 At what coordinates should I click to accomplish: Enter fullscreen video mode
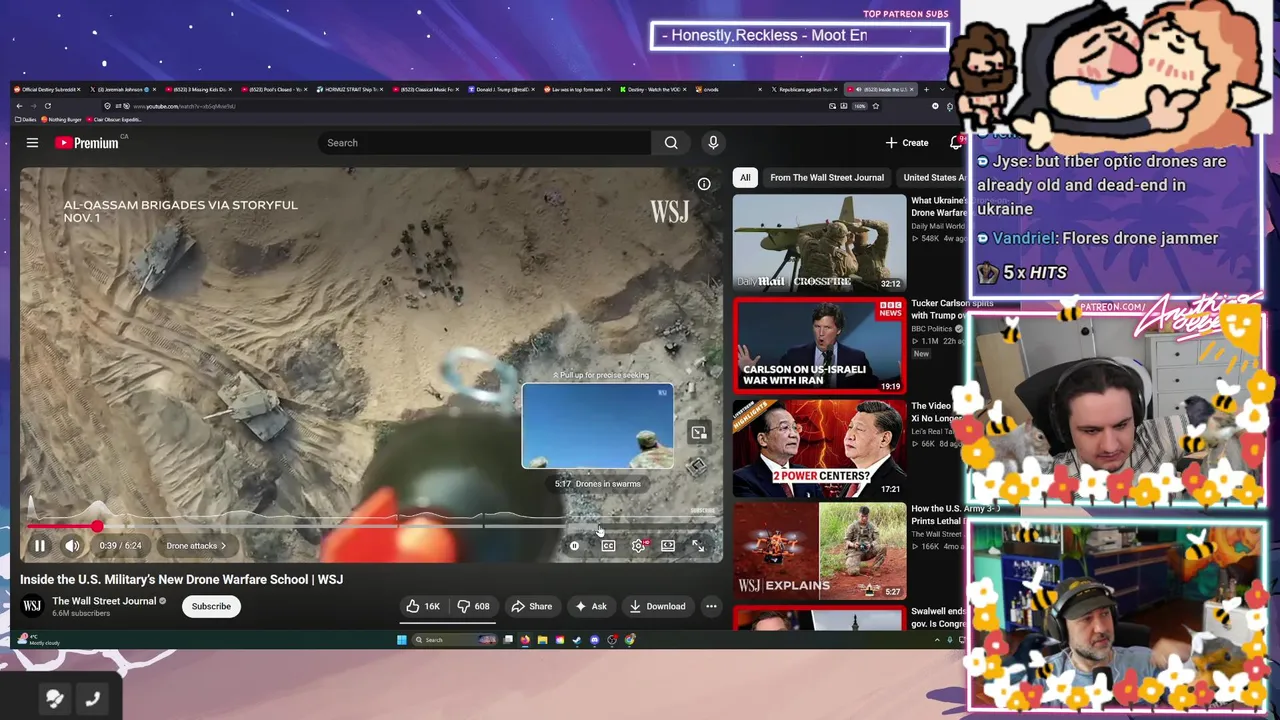coord(698,546)
